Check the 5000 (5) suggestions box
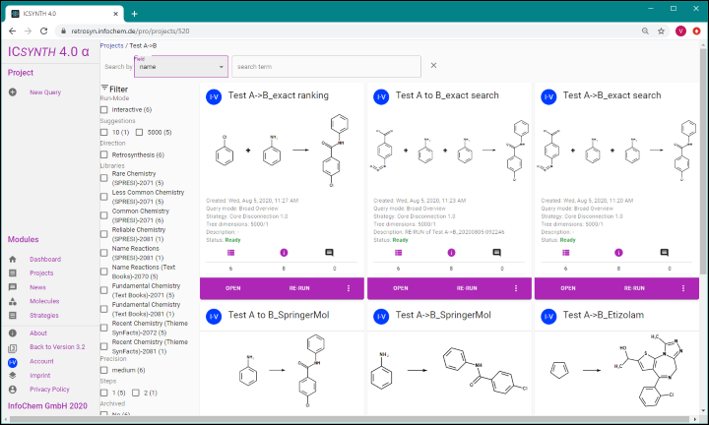This screenshot has height=425, width=709. (139, 132)
